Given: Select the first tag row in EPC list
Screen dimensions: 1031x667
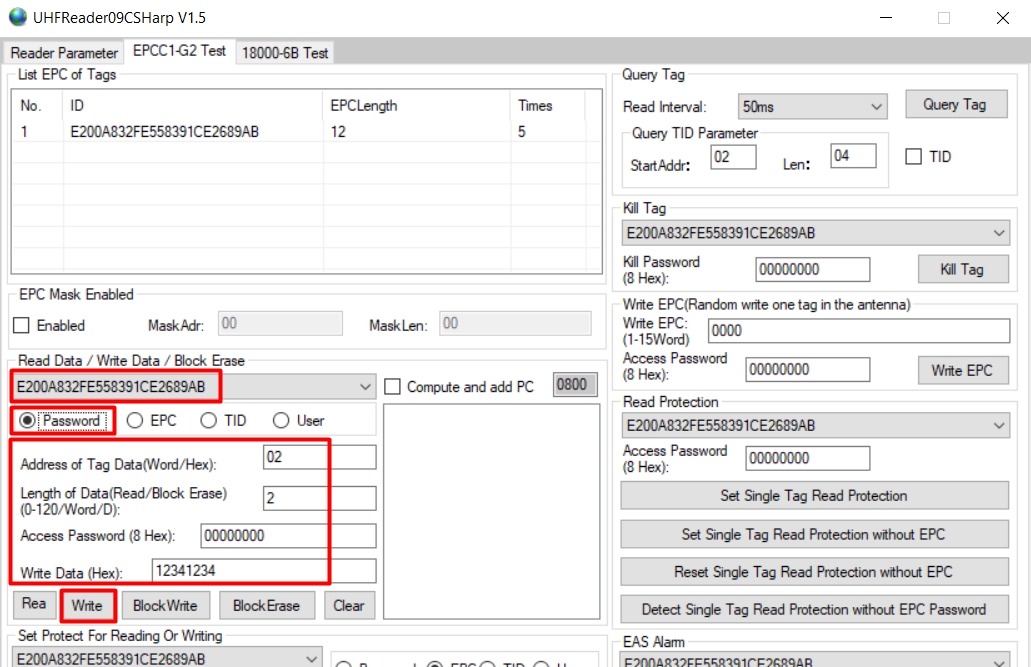Looking at the screenshot, I should [165, 131].
